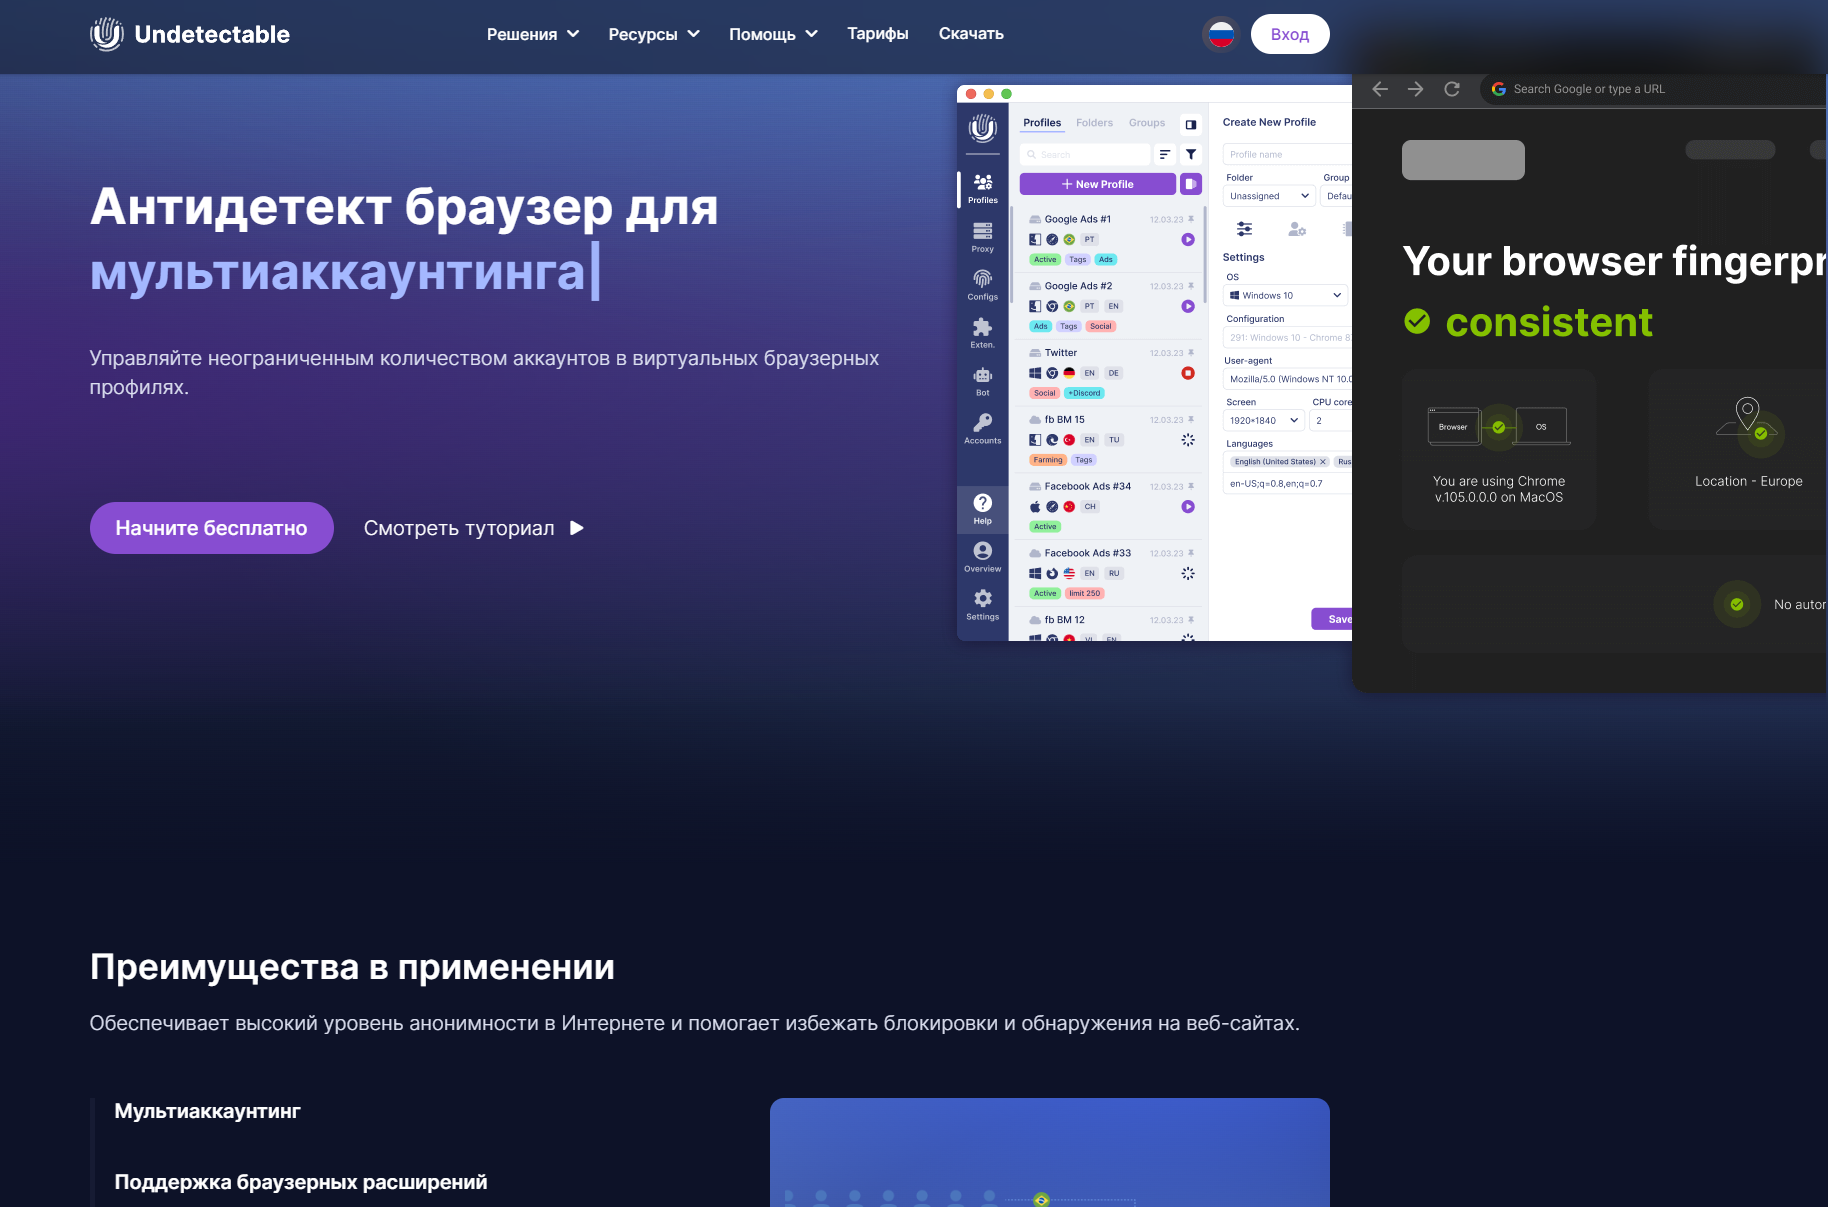Viewport: 1828px width, 1207px height.
Task: Expand the Решения dropdown menu
Action: tap(532, 34)
